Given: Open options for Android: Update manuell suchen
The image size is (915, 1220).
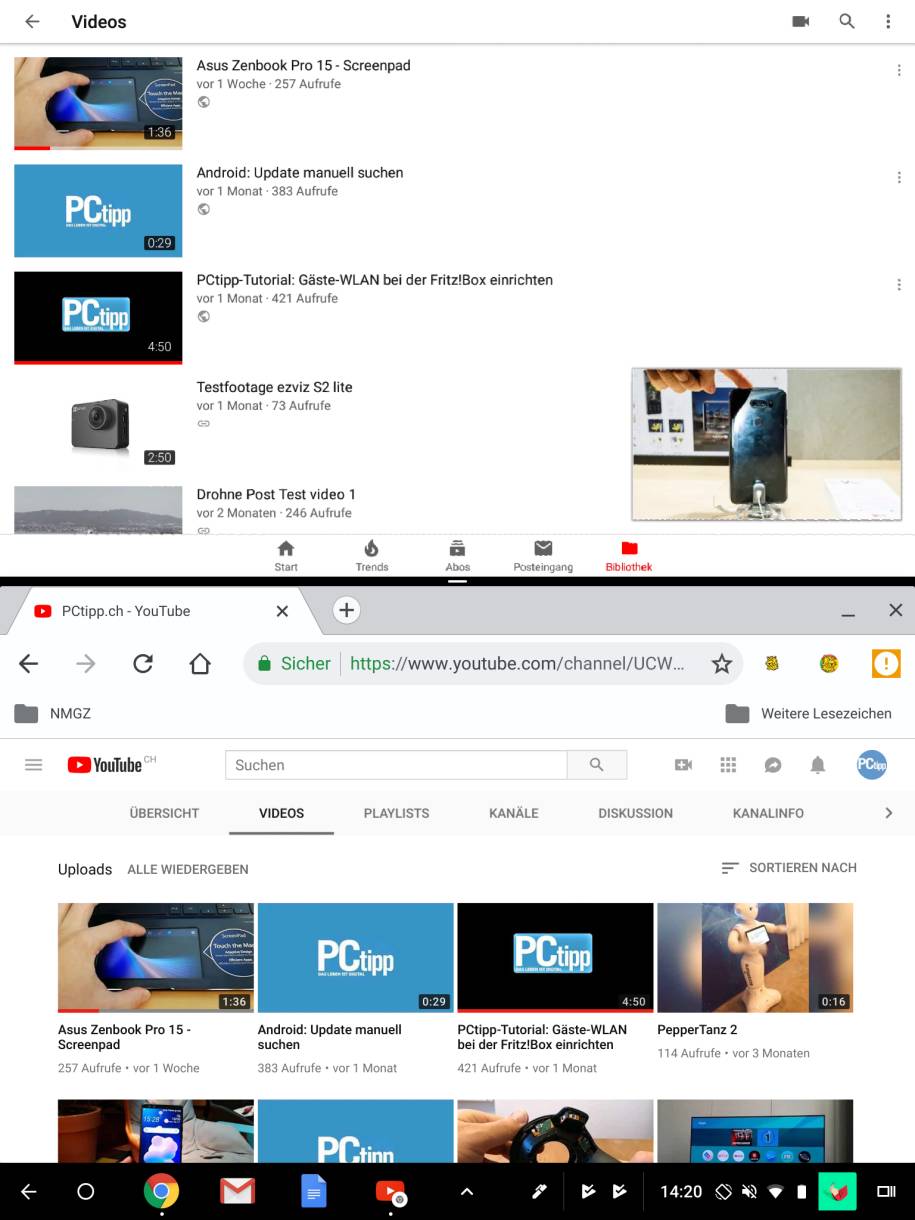Looking at the screenshot, I should (x=899, y=177).
